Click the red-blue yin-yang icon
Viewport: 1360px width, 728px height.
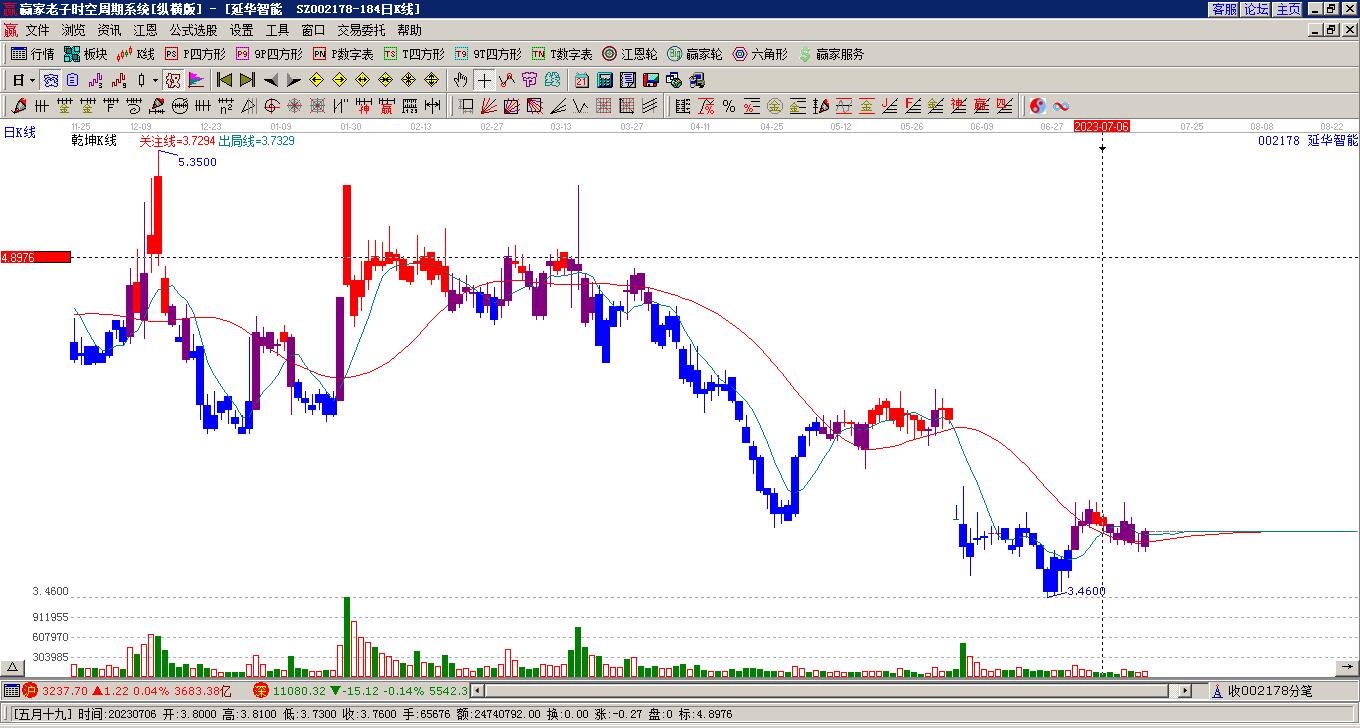click(1038, 106)
